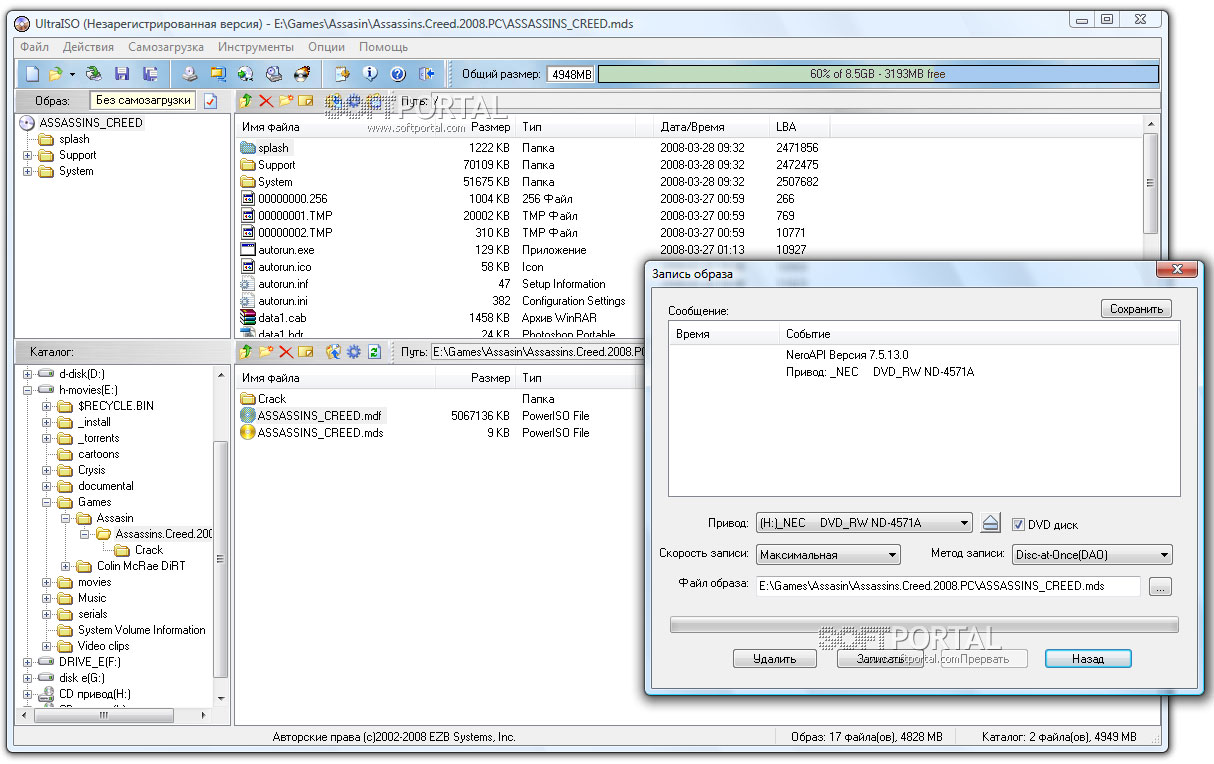Expand the d-disk(D:) drive node
Viewport: 1214px width, 764px height.
(28, 374)
